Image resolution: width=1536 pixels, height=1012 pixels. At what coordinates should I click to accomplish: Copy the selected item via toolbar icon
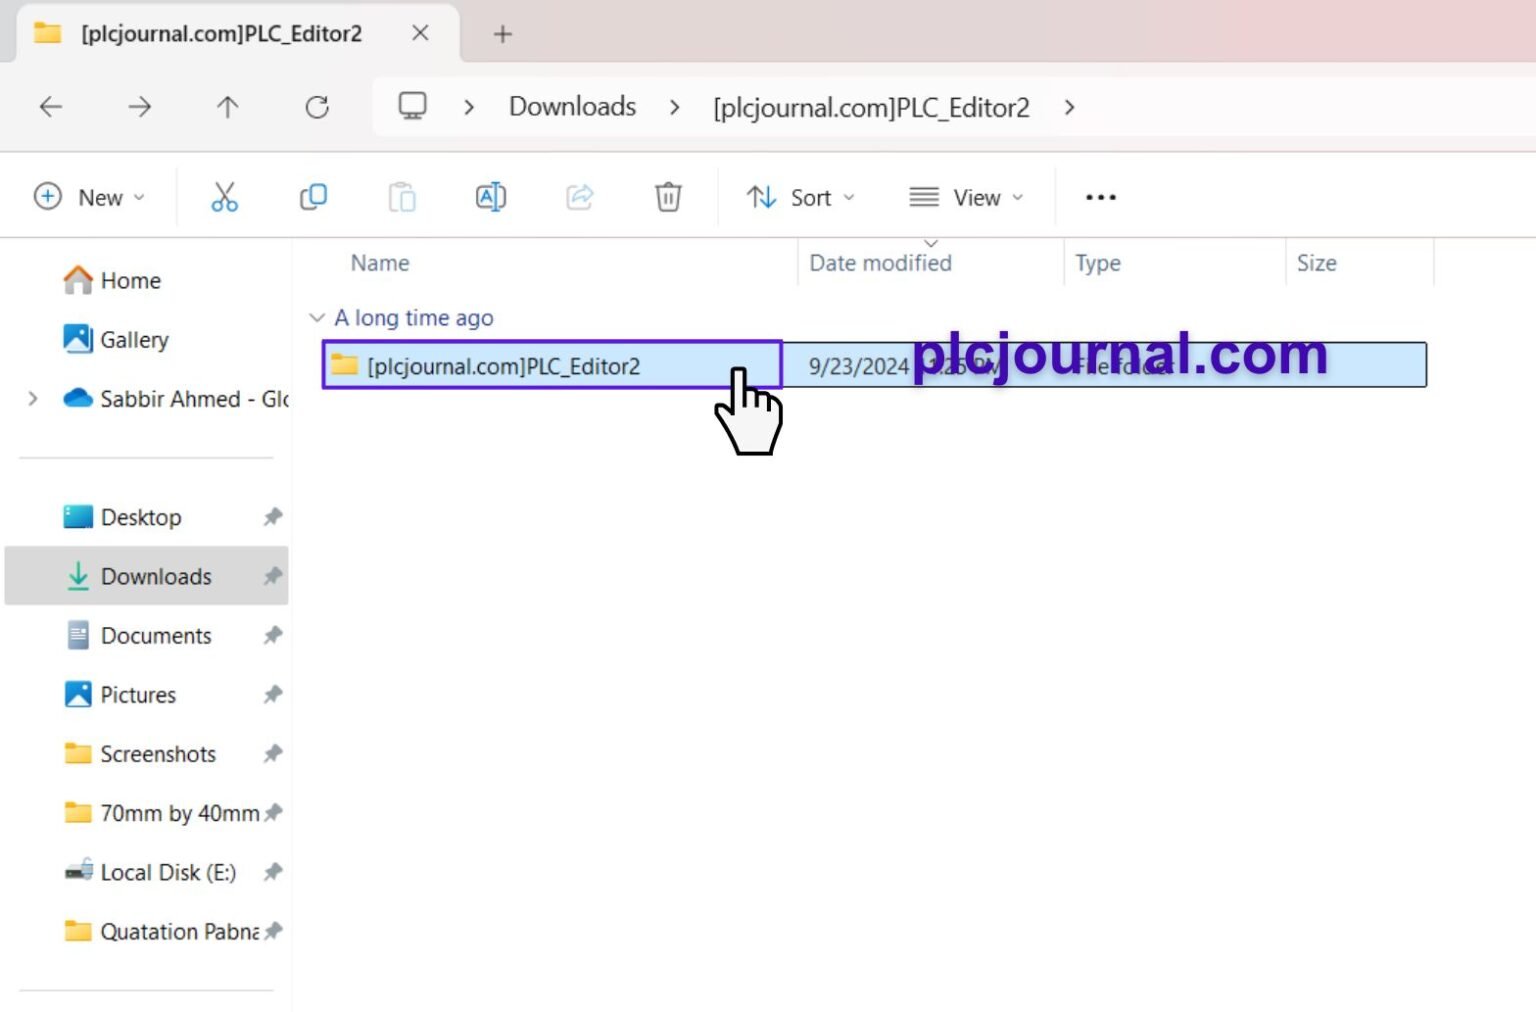[313, 197]
